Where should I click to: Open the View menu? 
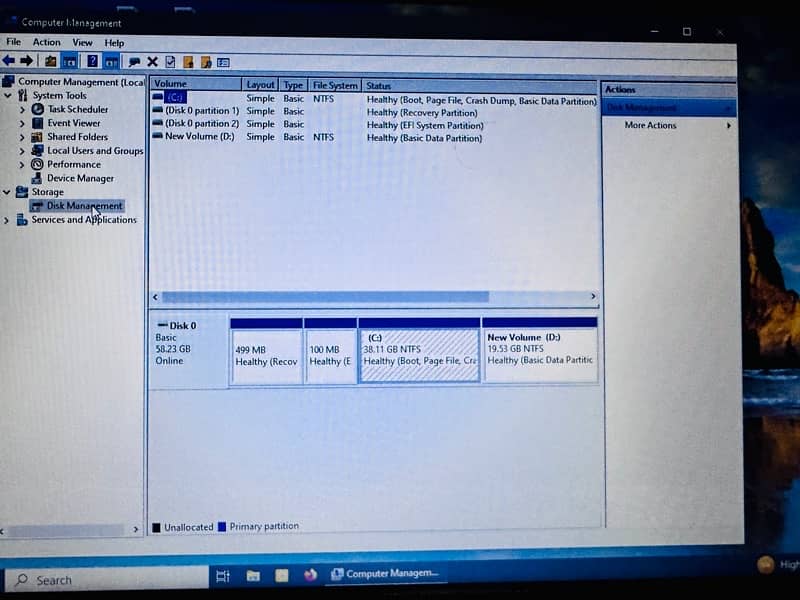82,43
